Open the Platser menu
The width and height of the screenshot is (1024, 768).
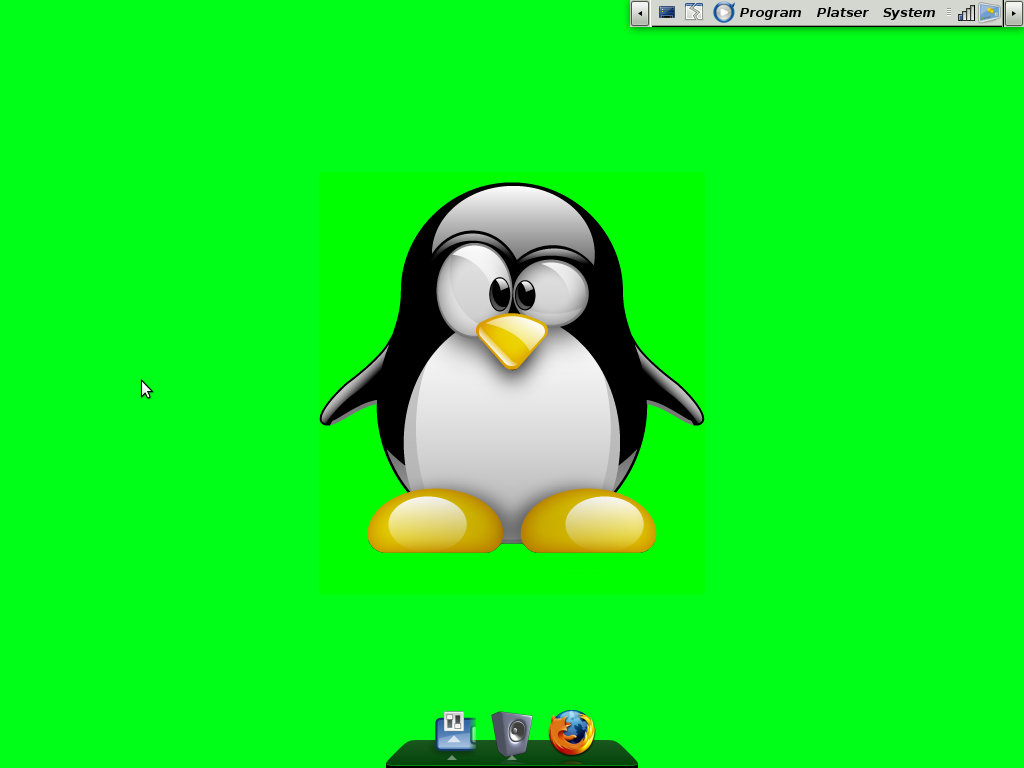point(842,12)
